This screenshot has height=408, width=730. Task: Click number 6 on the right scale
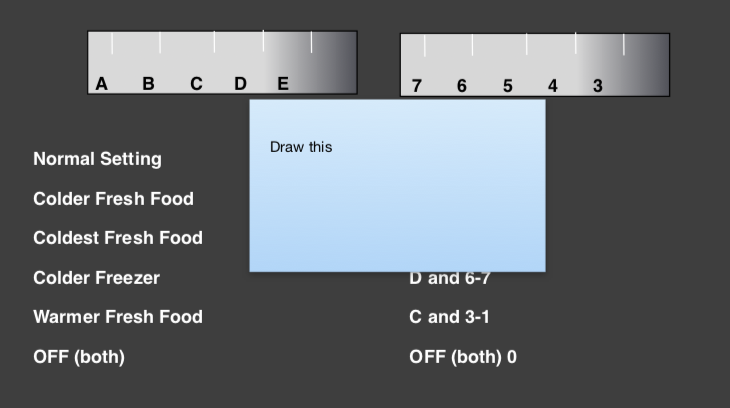pos(461,86)
